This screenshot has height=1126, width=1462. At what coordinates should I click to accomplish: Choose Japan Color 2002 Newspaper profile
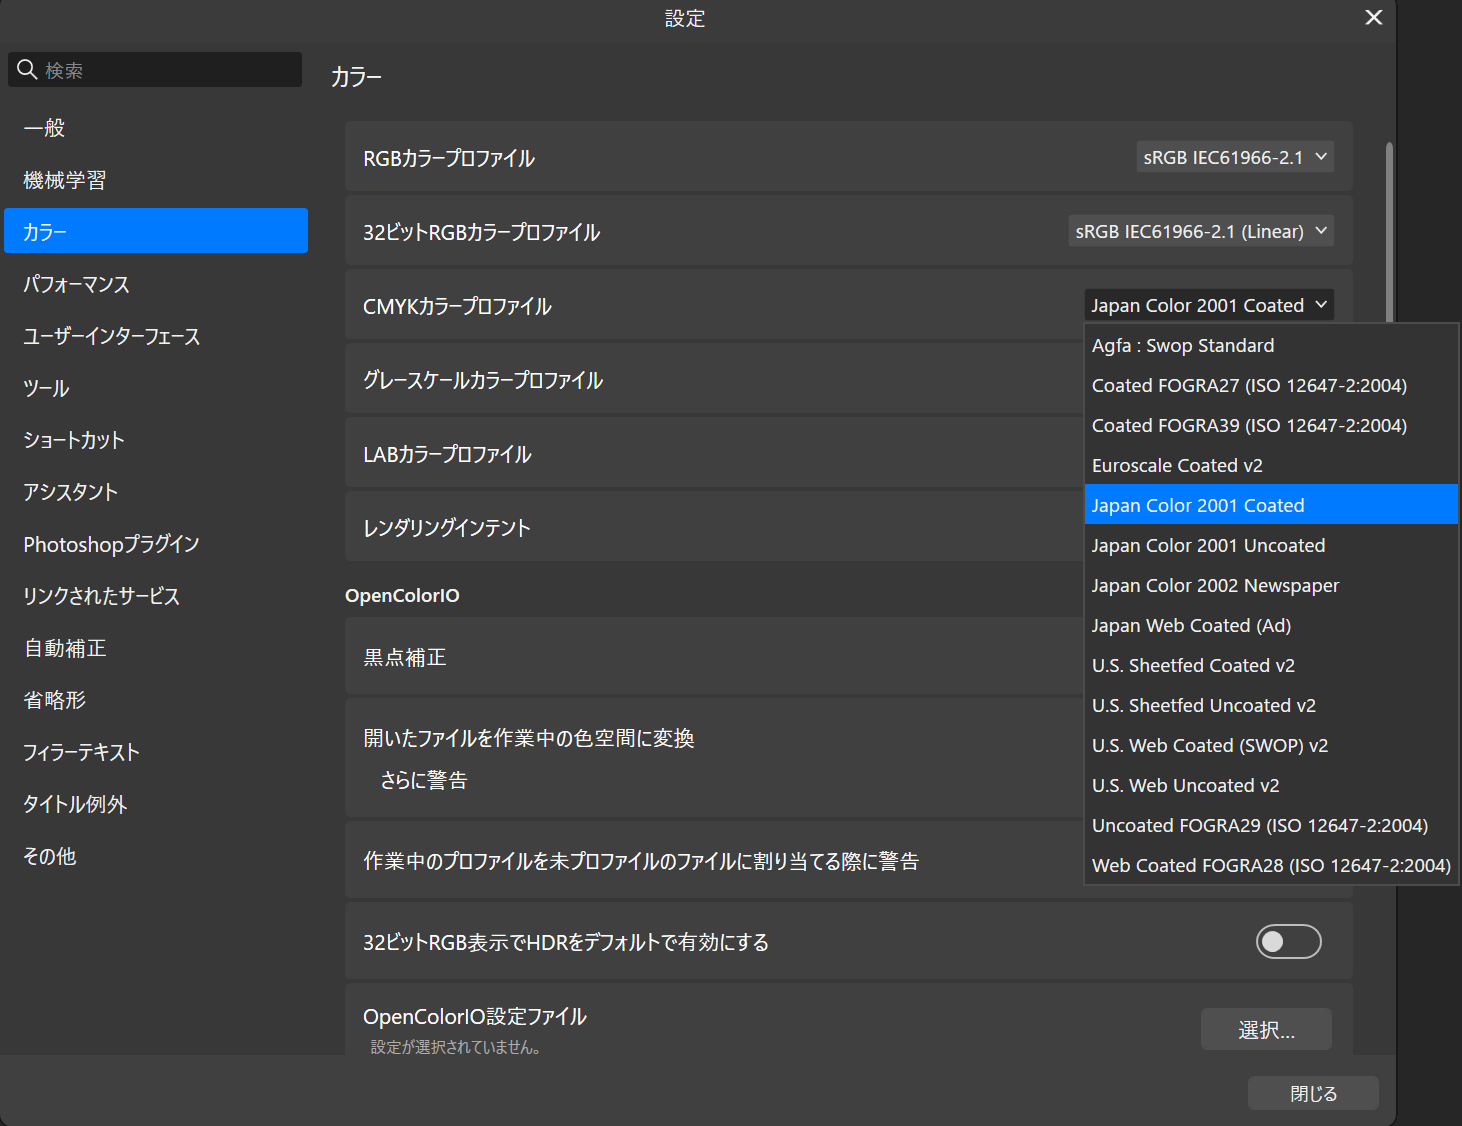[1271, 585]
